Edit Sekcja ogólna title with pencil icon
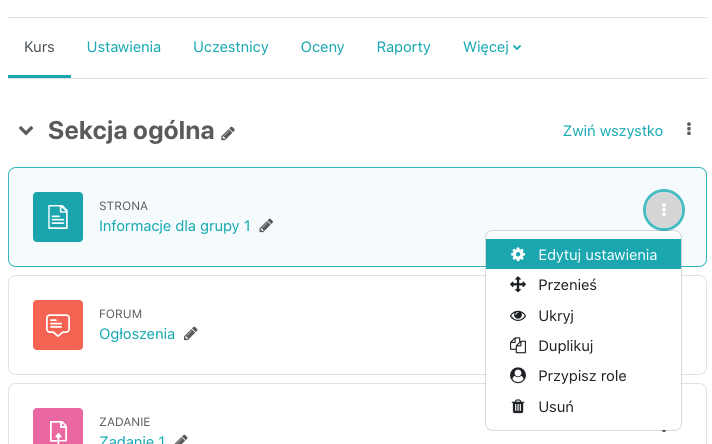The image size is (712, 444). click(x=227, y=133)
